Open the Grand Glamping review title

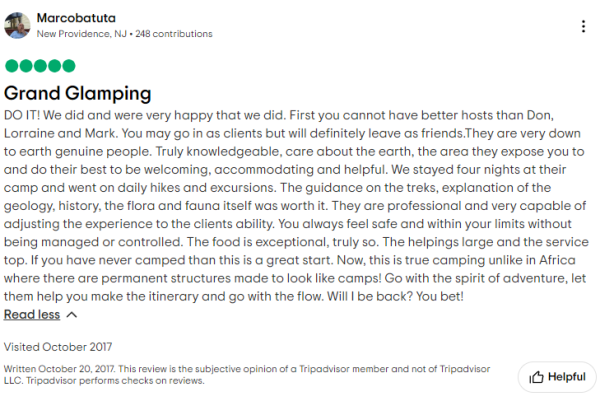(x=78, y=93)
